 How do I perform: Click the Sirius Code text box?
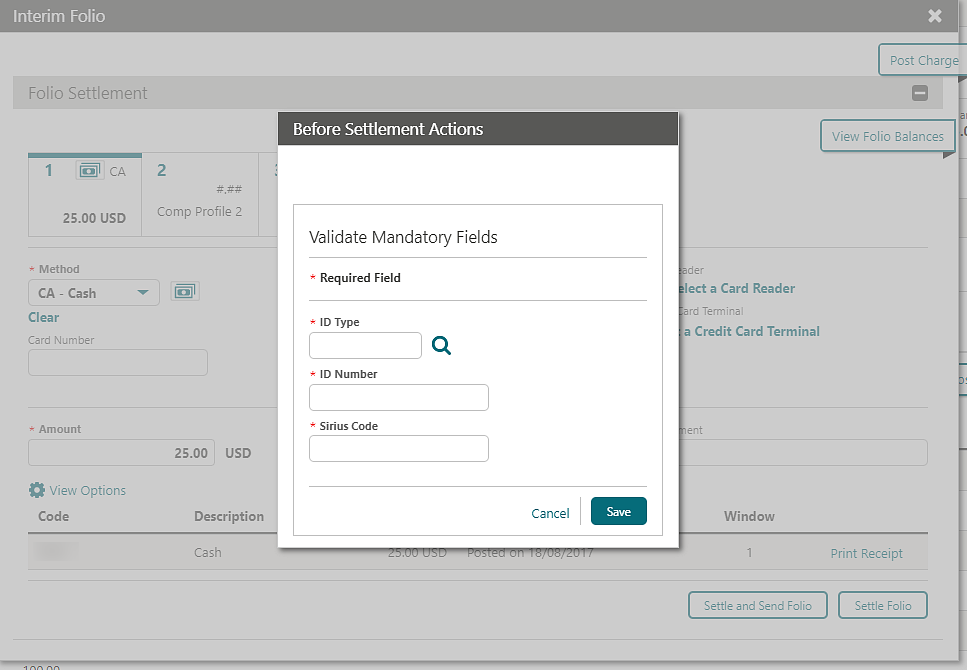pos(398,449)
